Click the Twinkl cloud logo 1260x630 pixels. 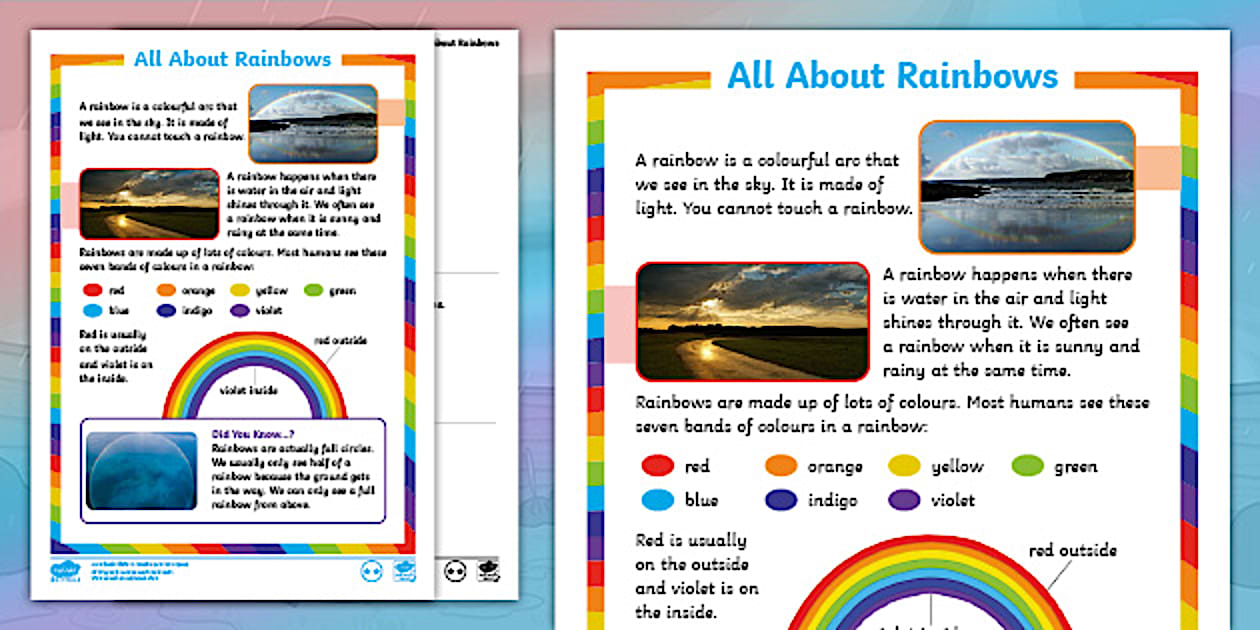63,570
